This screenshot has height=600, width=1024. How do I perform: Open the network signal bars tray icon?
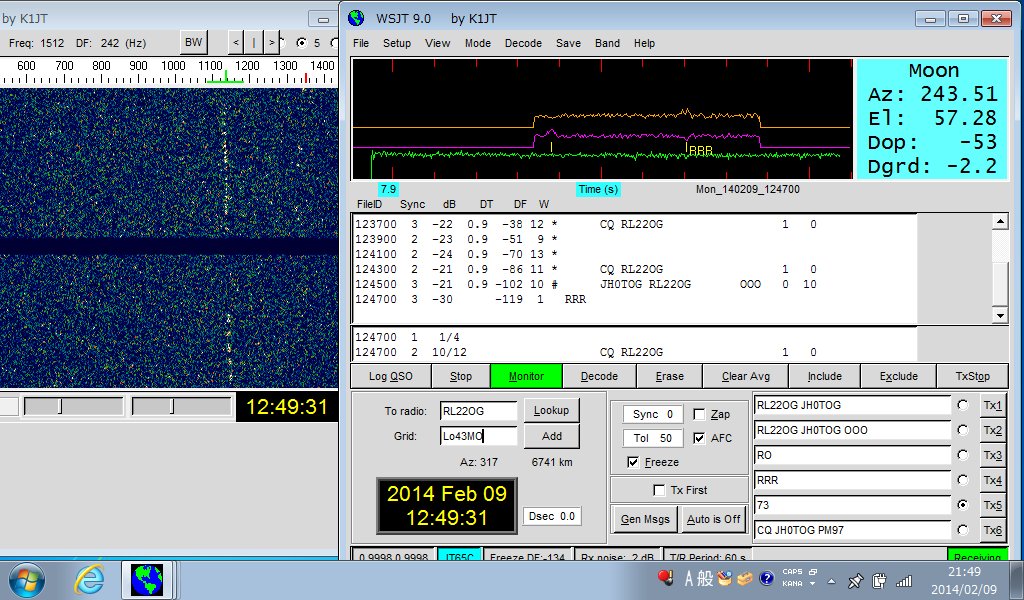click(904, 580)
